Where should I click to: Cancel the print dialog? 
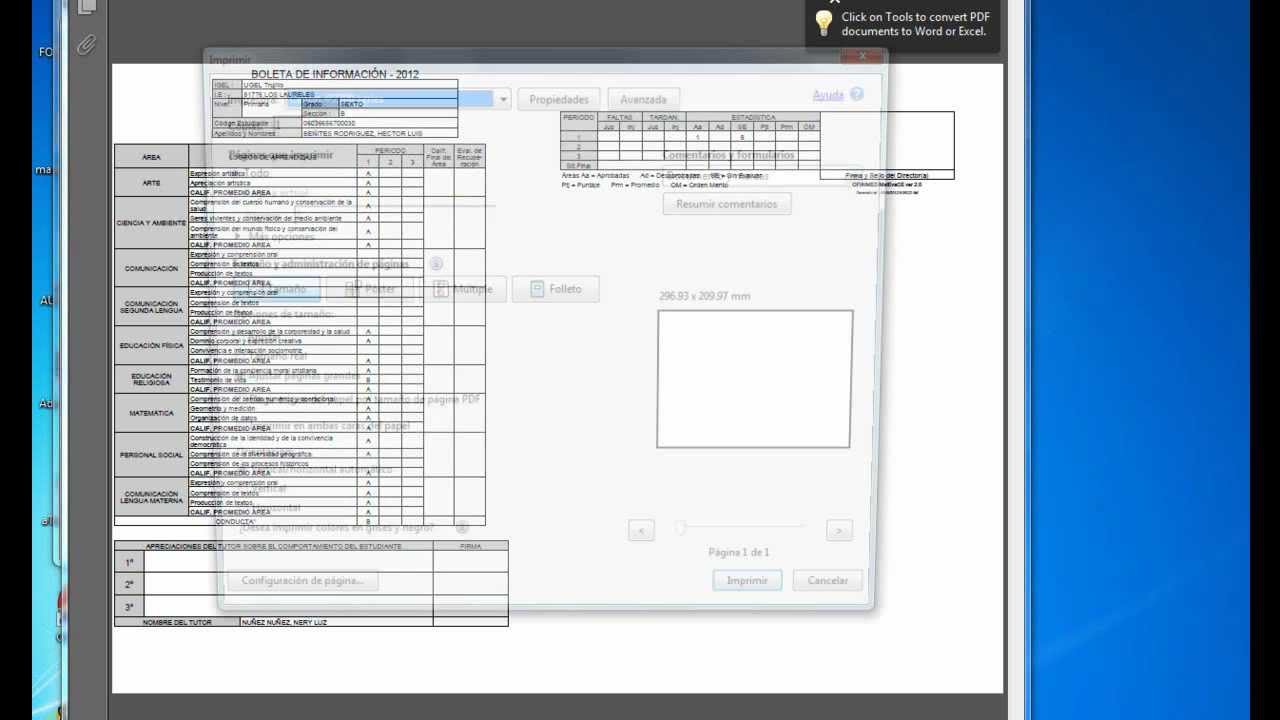click(x=828, y=580)
